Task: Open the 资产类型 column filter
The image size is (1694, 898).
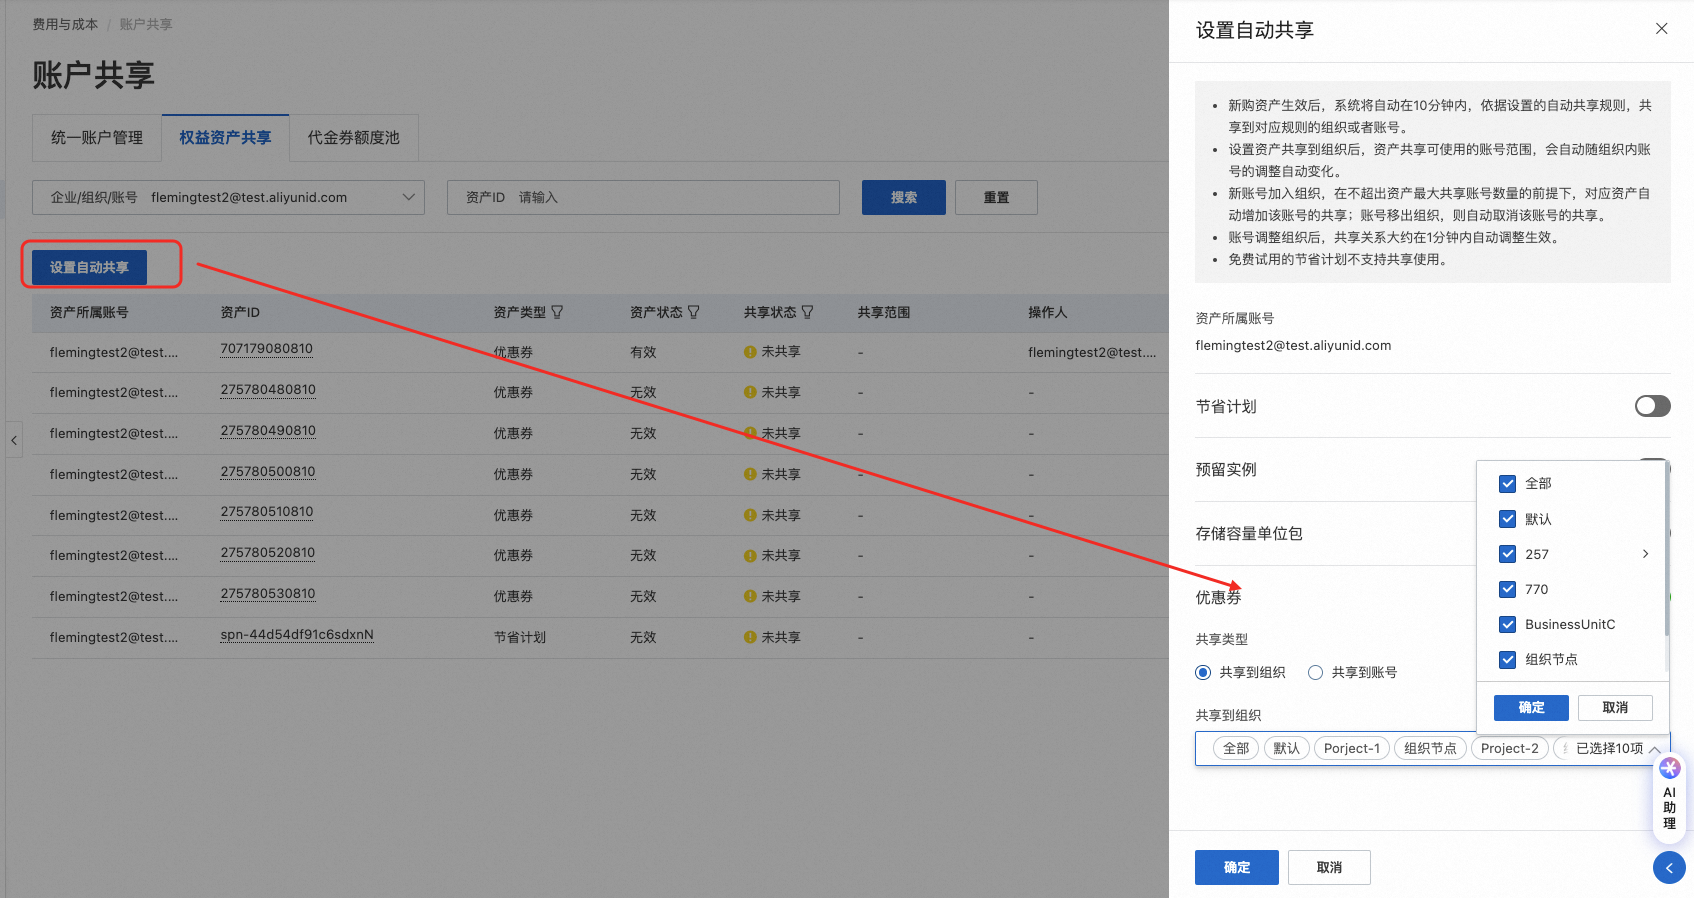Action: tap(557, 312)
